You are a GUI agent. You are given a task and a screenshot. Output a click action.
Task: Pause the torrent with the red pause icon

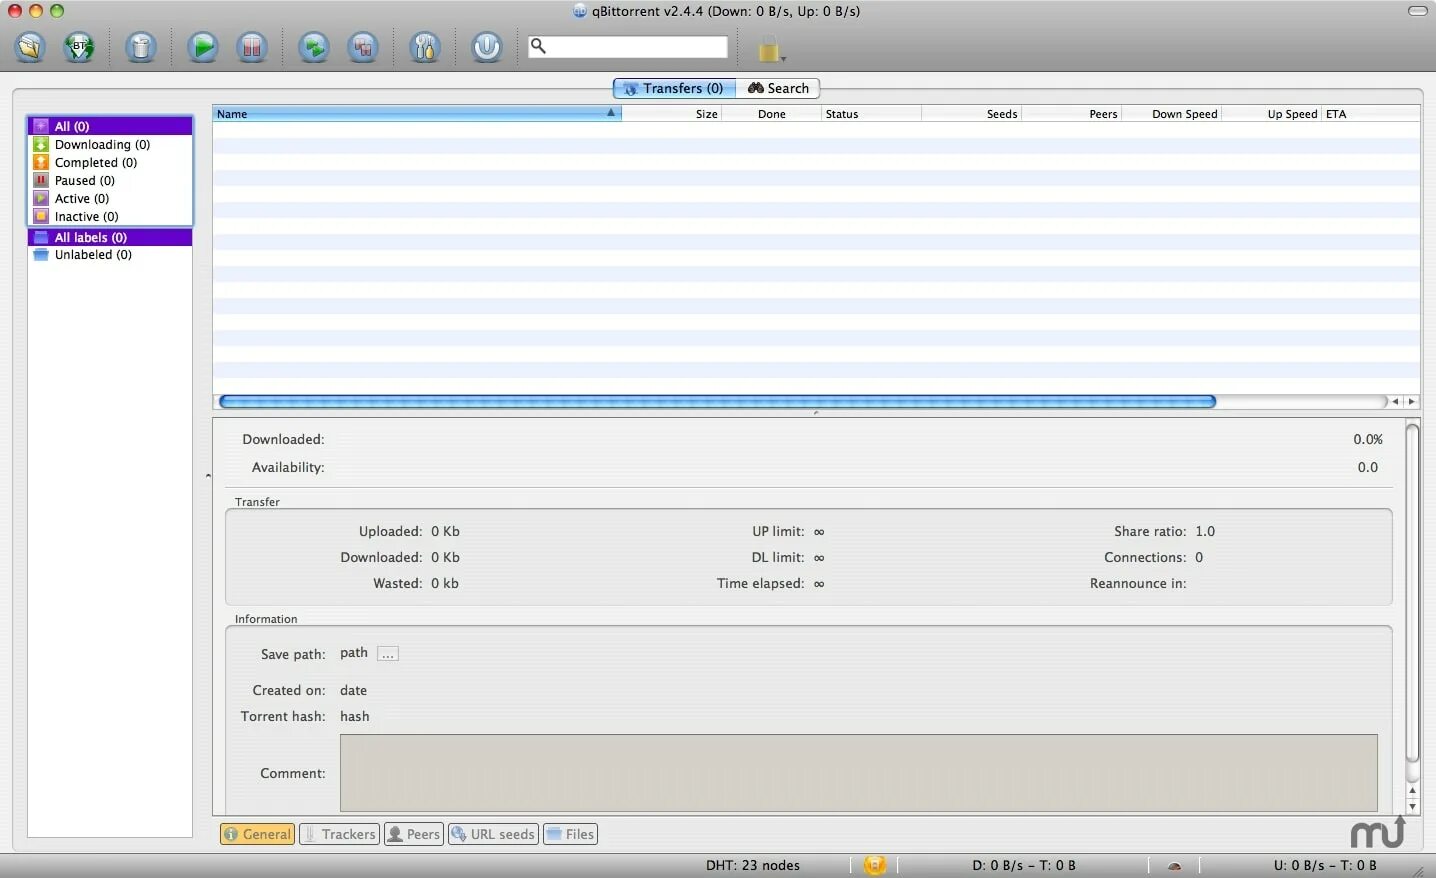[x=252, y=47]
